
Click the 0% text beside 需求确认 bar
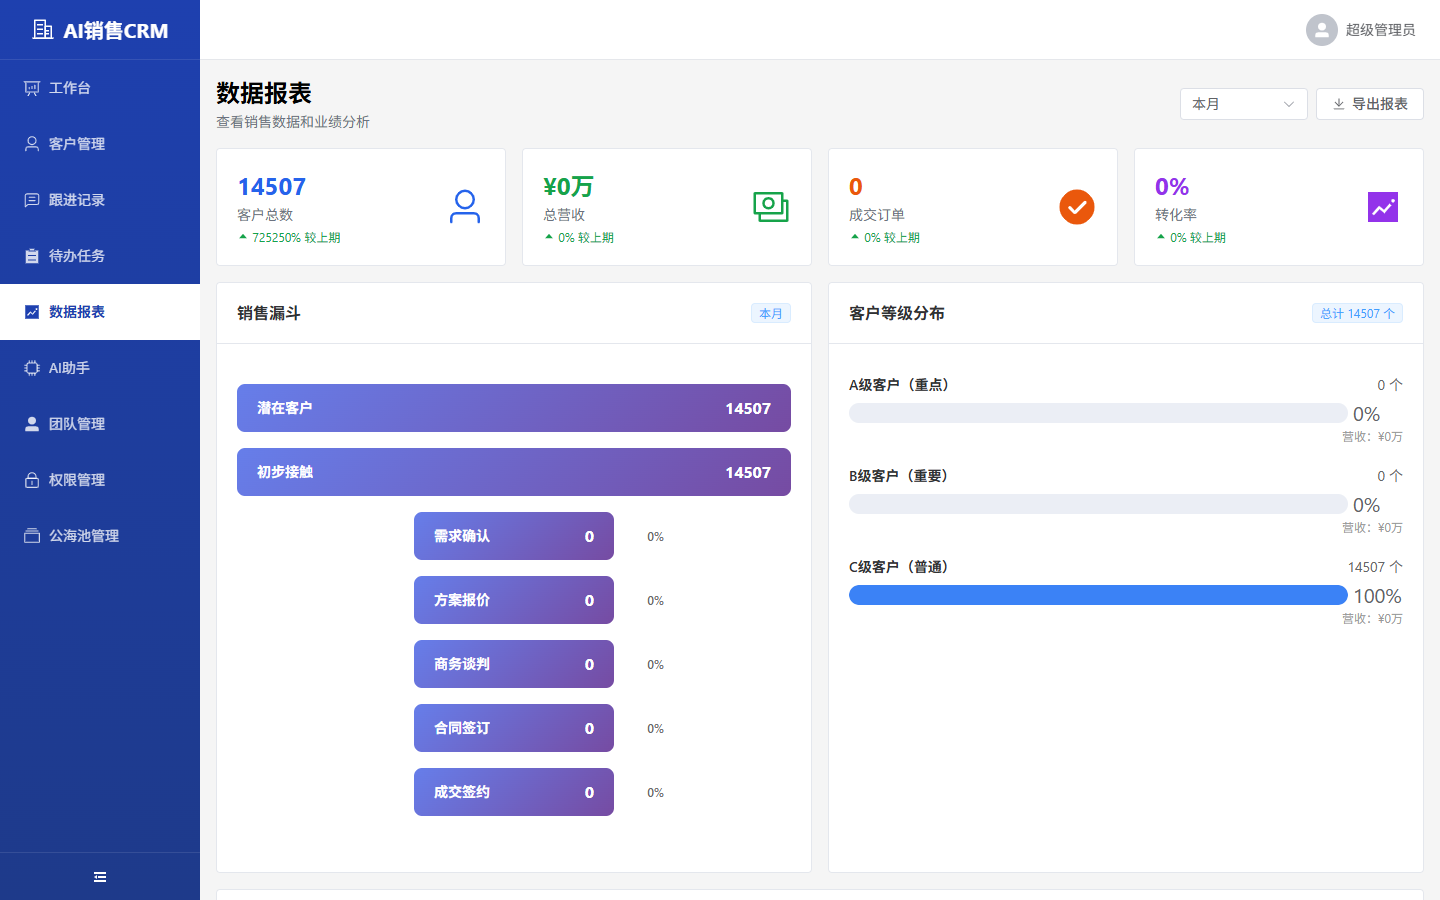click(x=655, y=537)
